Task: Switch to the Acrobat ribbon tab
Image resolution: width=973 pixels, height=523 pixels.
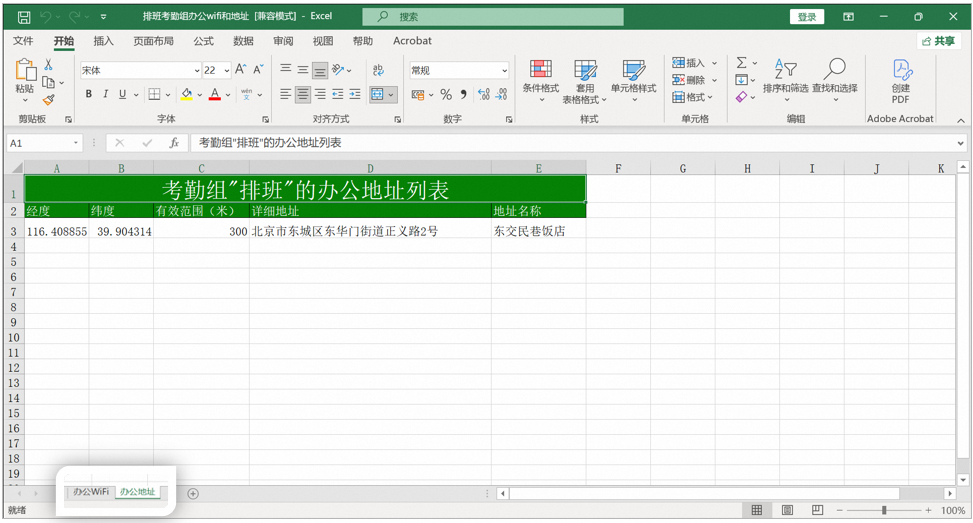Action: click(412, 41)
